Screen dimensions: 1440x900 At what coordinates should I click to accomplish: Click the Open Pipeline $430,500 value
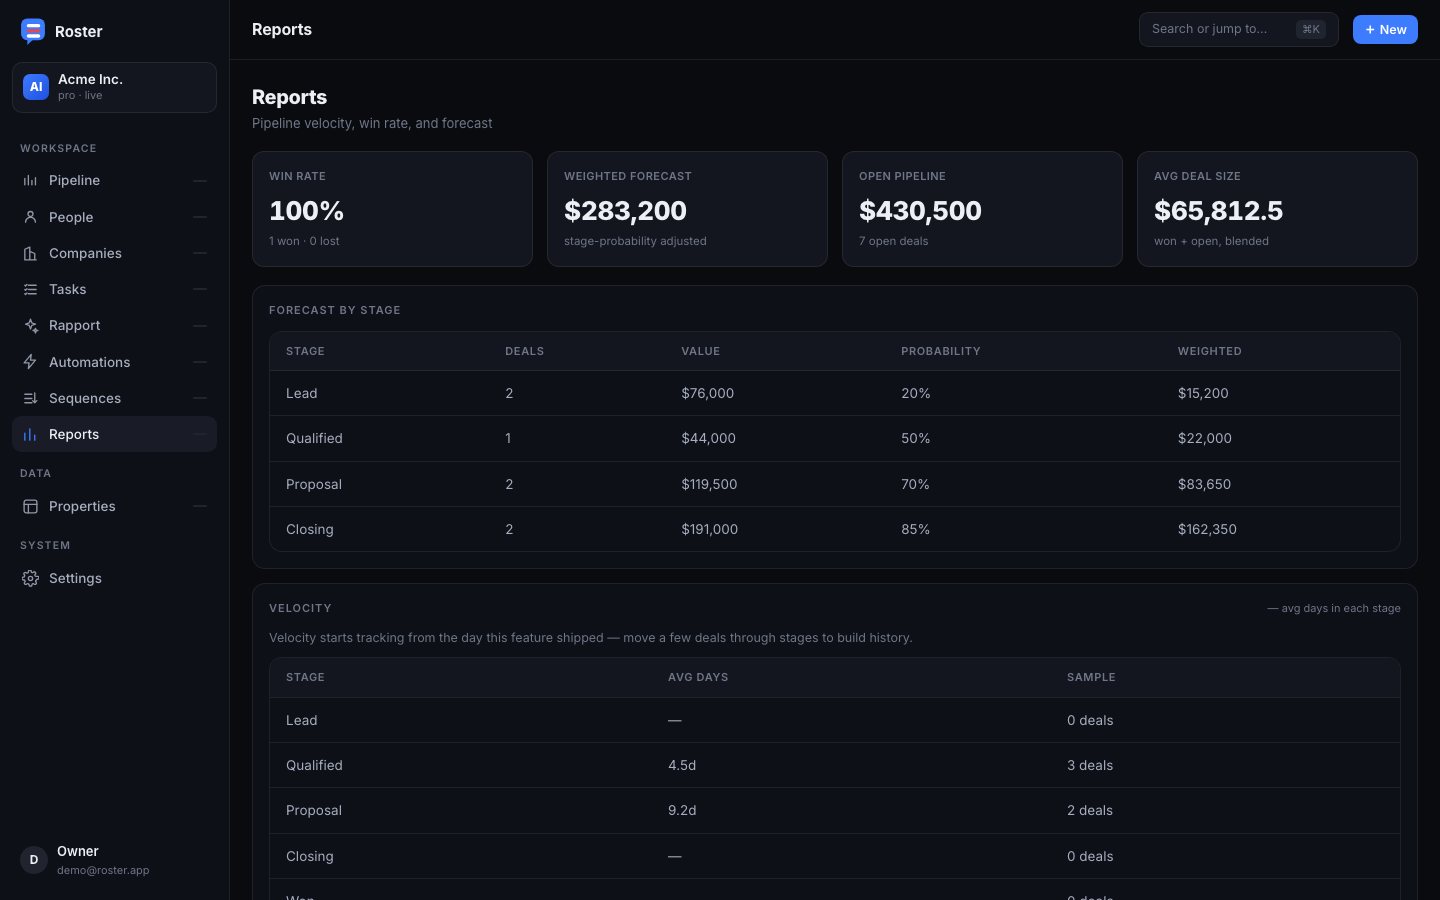tap(920, 211)
